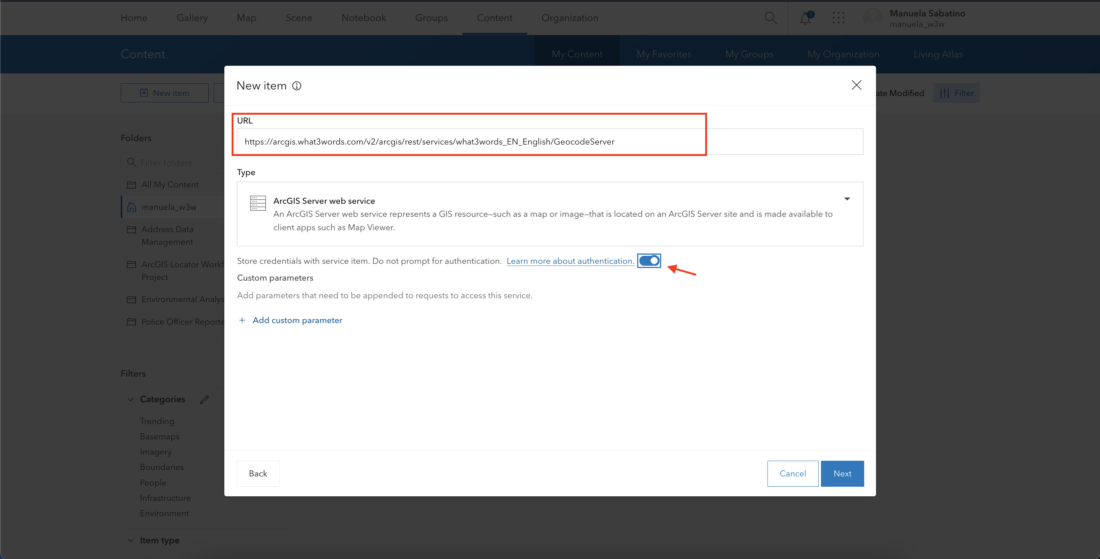Select the Boundaries category filter

(161, 467)
